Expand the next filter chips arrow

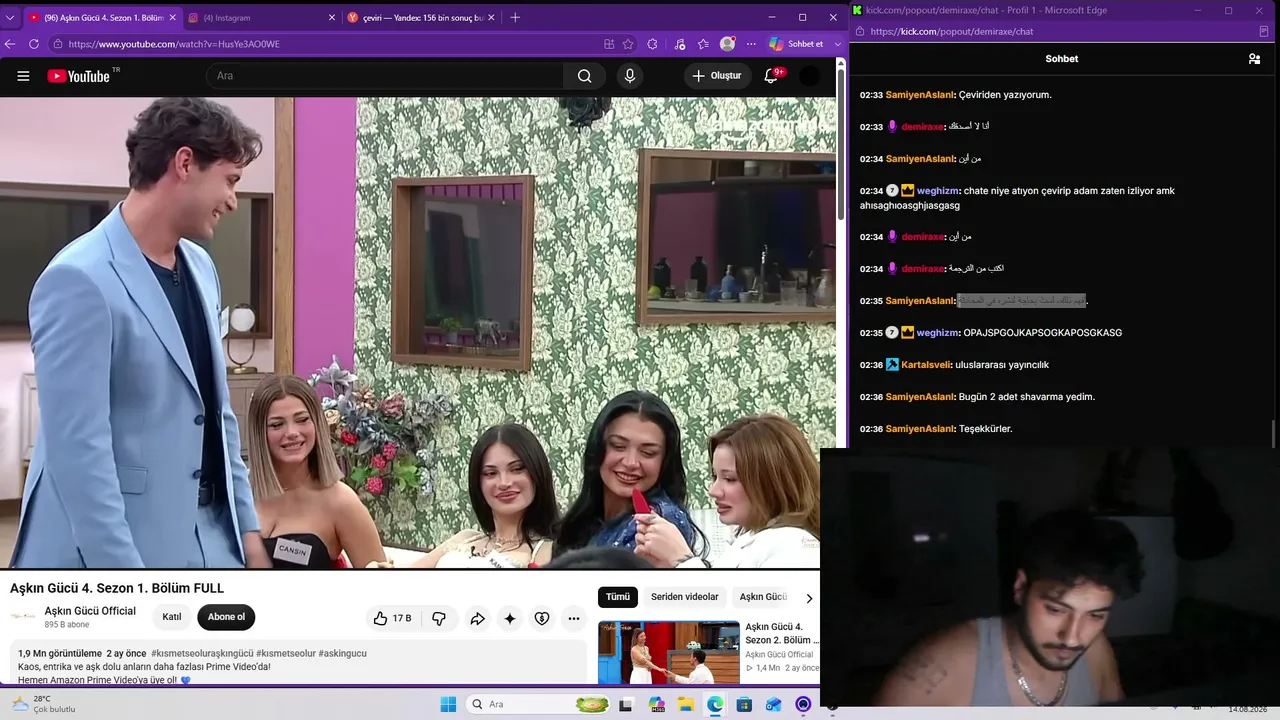pyautogui.click(x=809, y=598)
